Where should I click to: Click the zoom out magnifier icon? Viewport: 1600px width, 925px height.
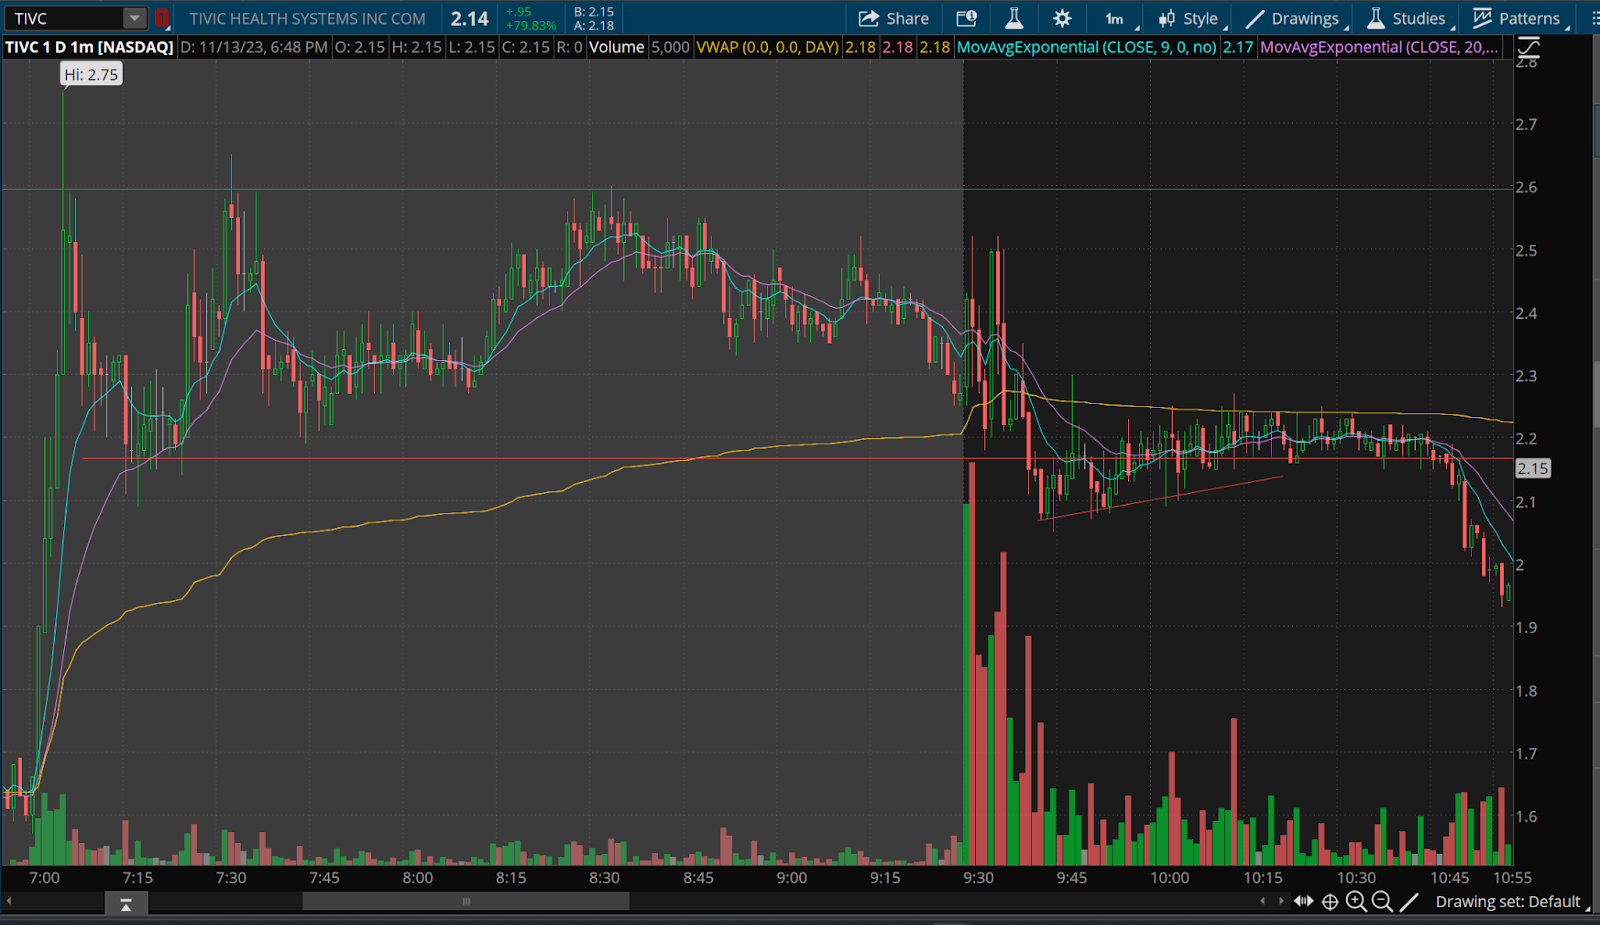click(x=1382, y=902)
